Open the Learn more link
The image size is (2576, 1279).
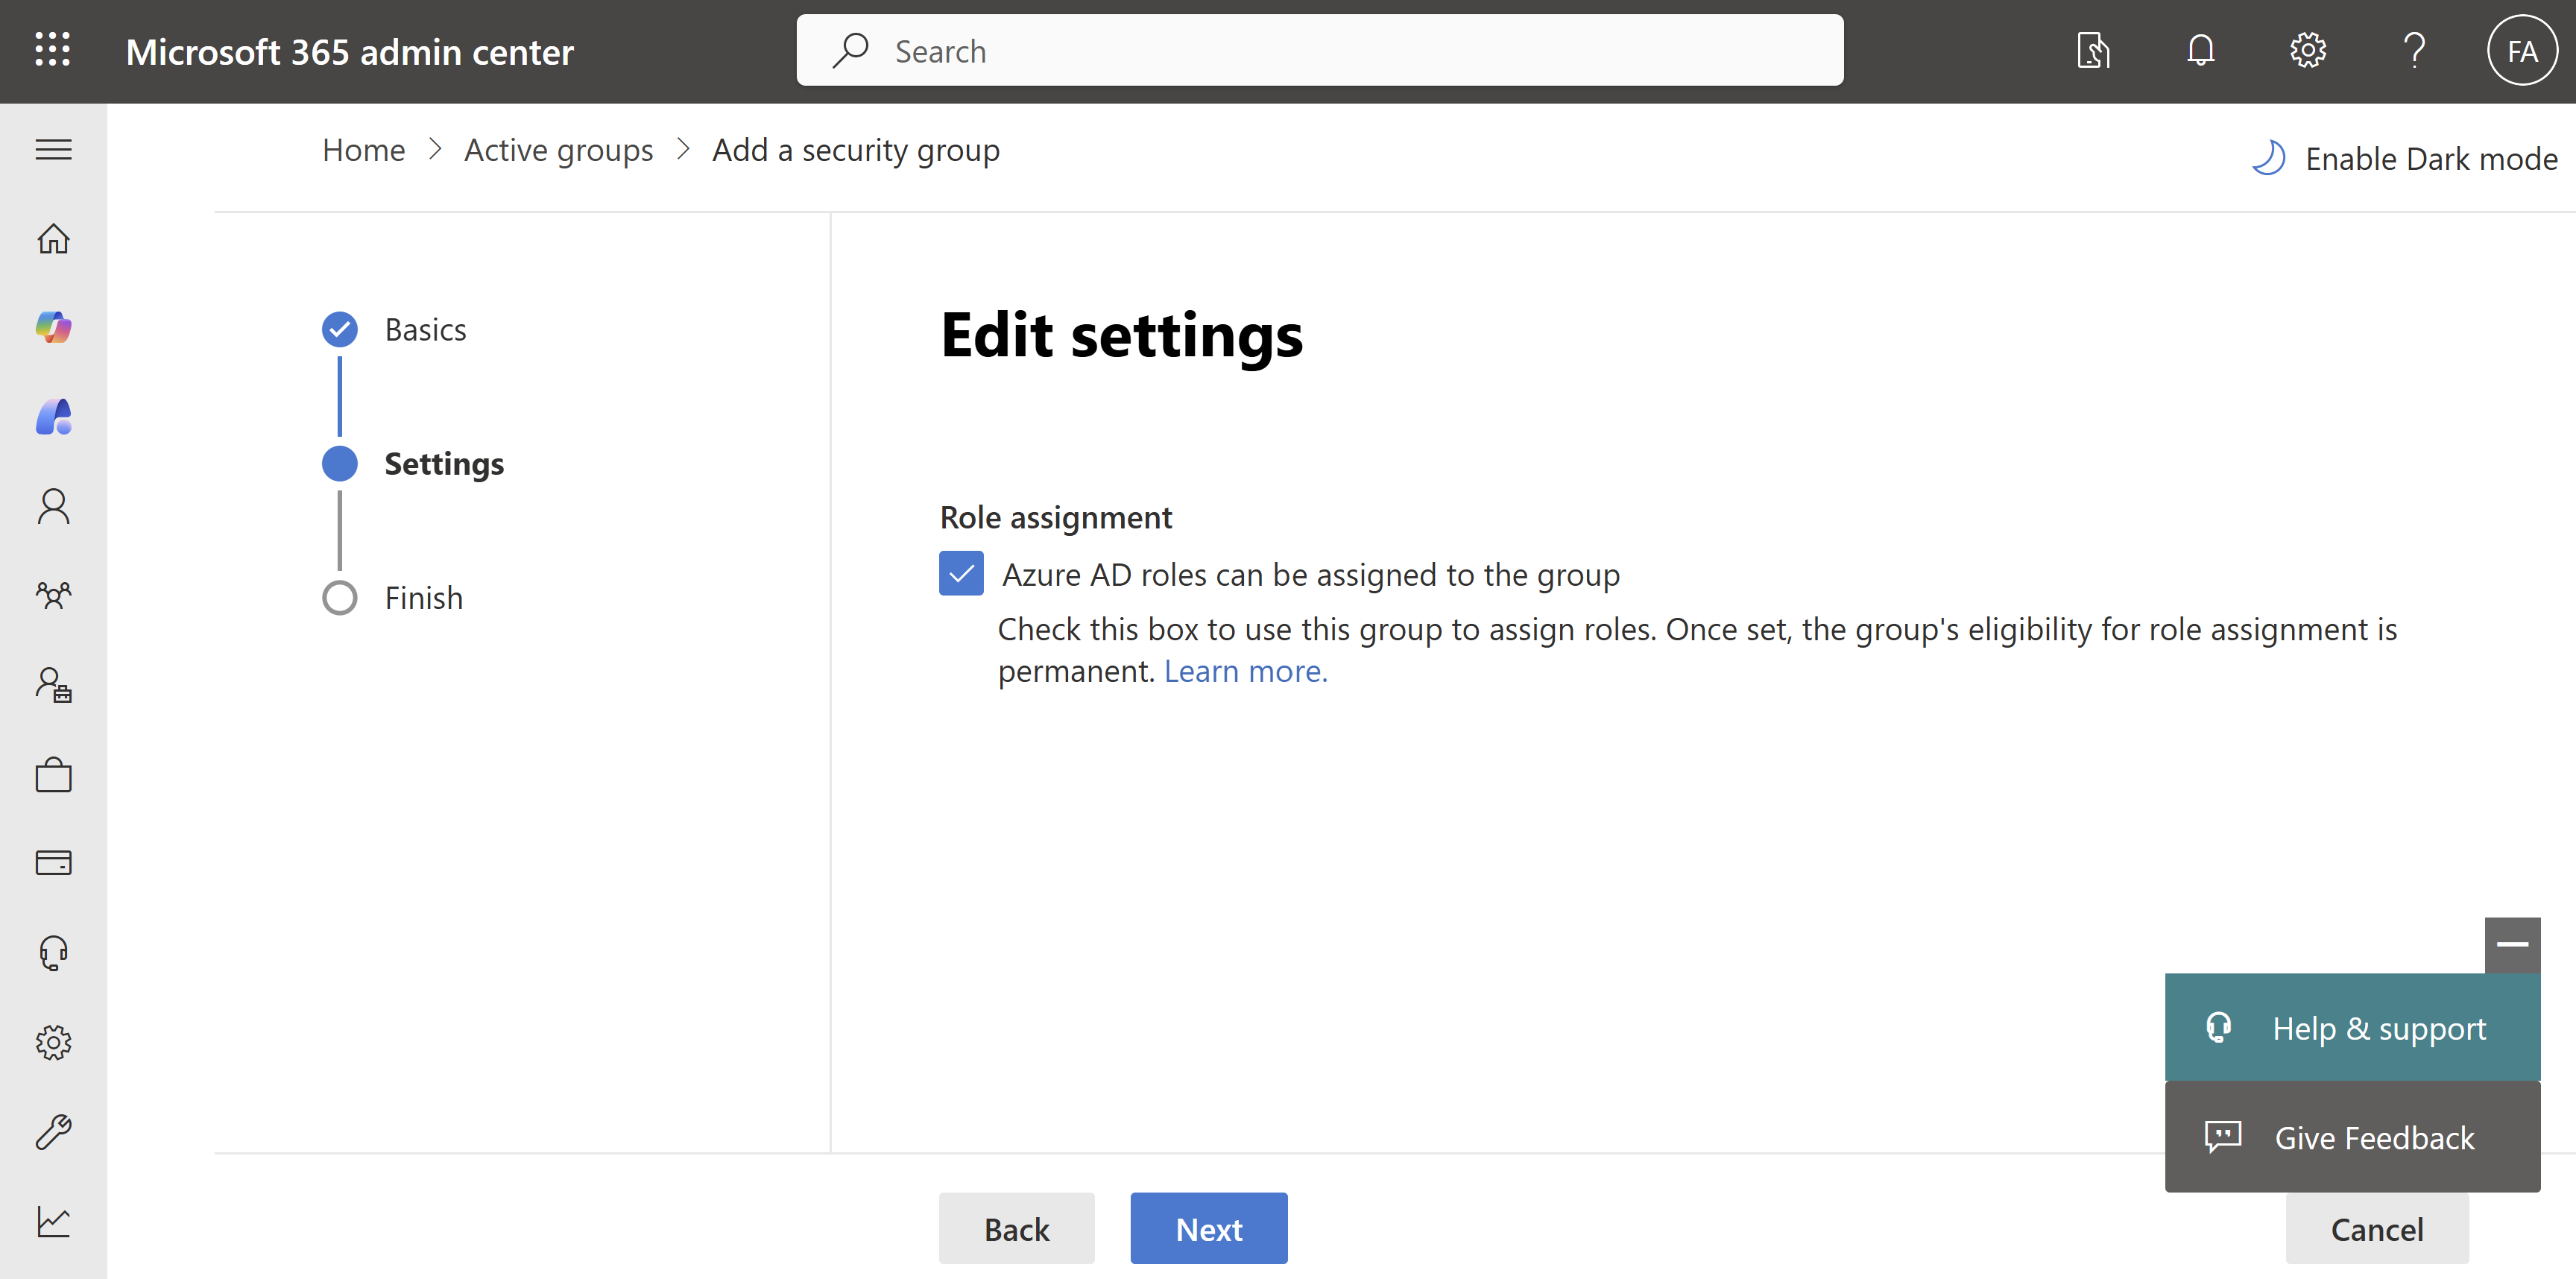point(1245,671)
